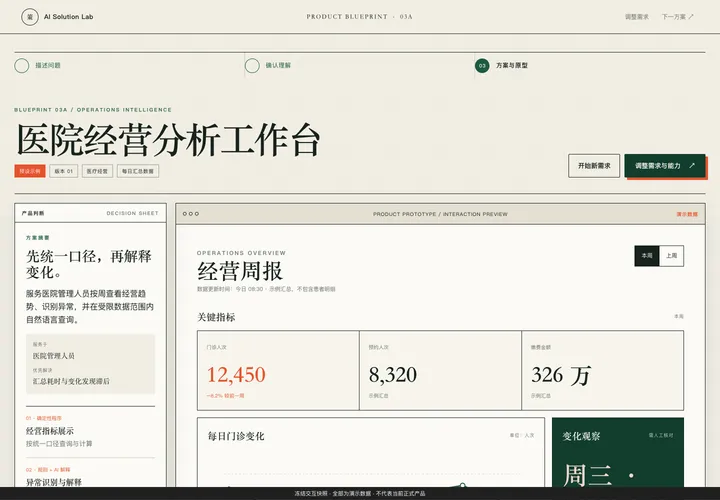
Task: Click the 经营周报 heading
Action: (x=240, y=271)
